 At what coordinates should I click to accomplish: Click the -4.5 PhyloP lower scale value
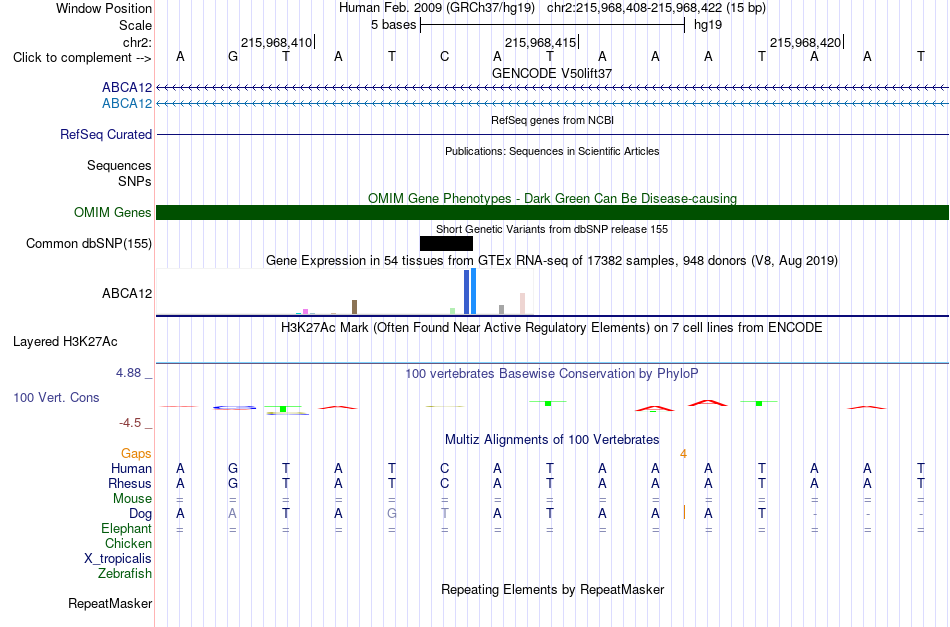(130, 423)
